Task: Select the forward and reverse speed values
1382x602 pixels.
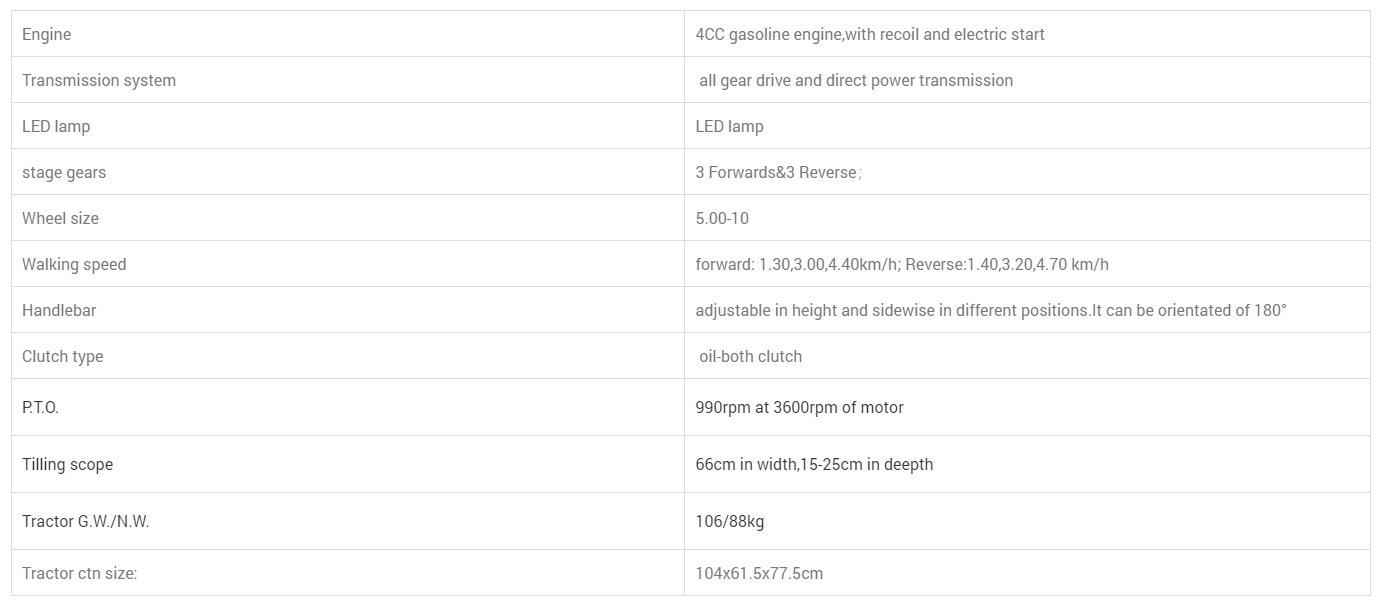Action: coord(902,264)
